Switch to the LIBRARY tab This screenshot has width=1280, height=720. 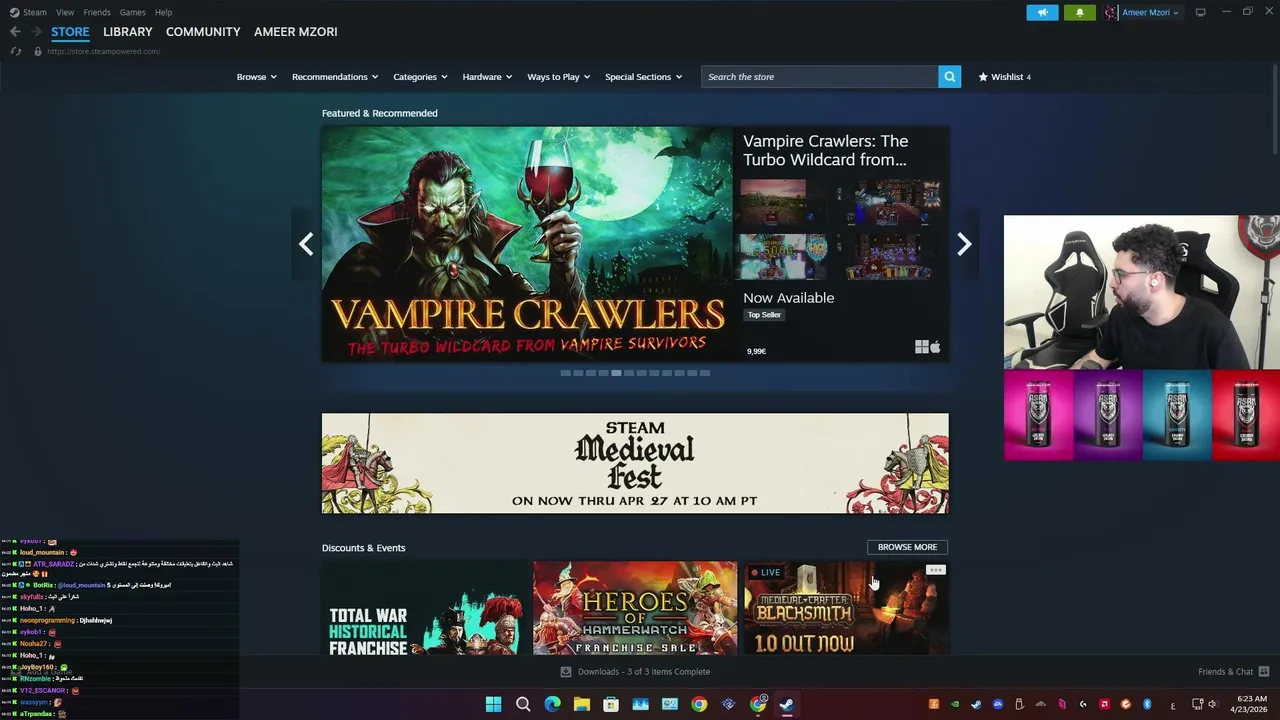click(x=128, y=32)
